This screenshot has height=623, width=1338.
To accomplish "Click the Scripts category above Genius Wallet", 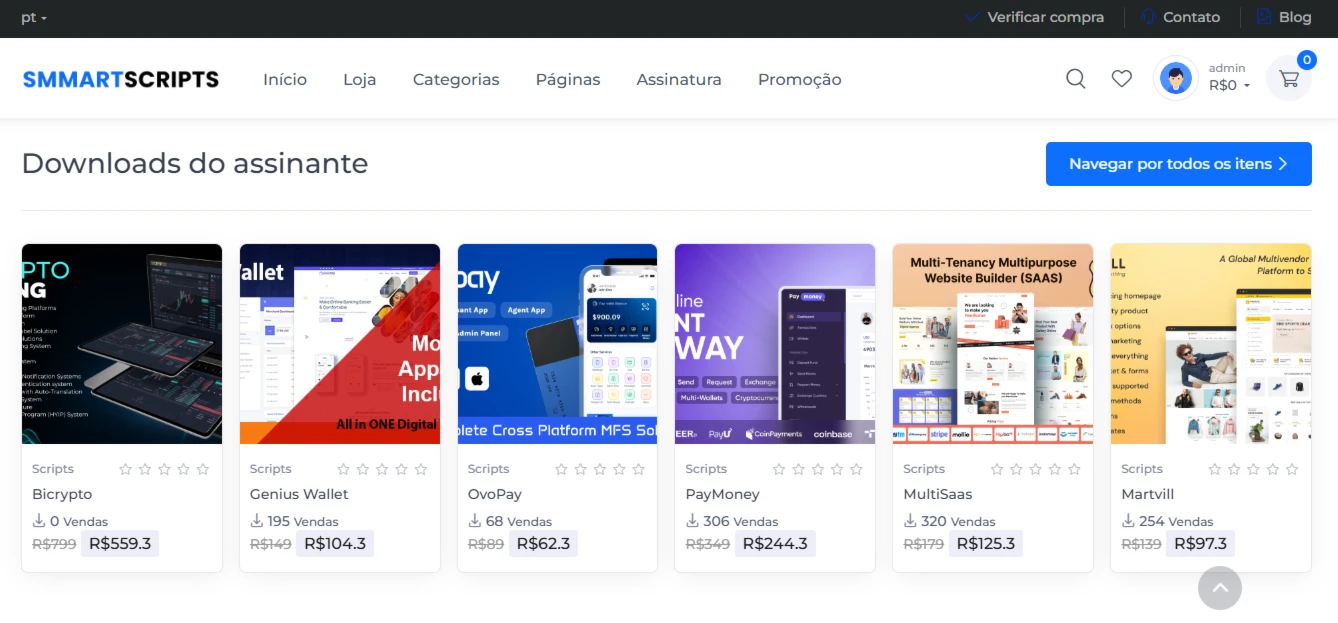I will (271, 469).
